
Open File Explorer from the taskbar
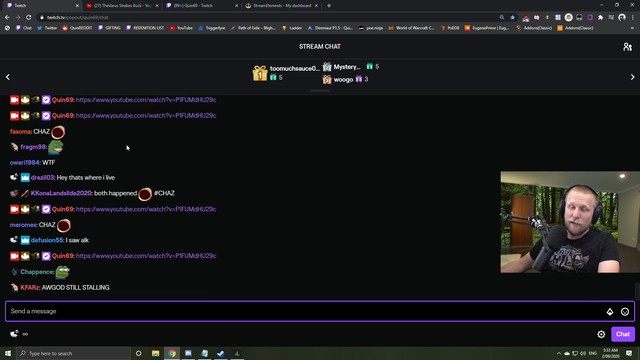point(156,353)
